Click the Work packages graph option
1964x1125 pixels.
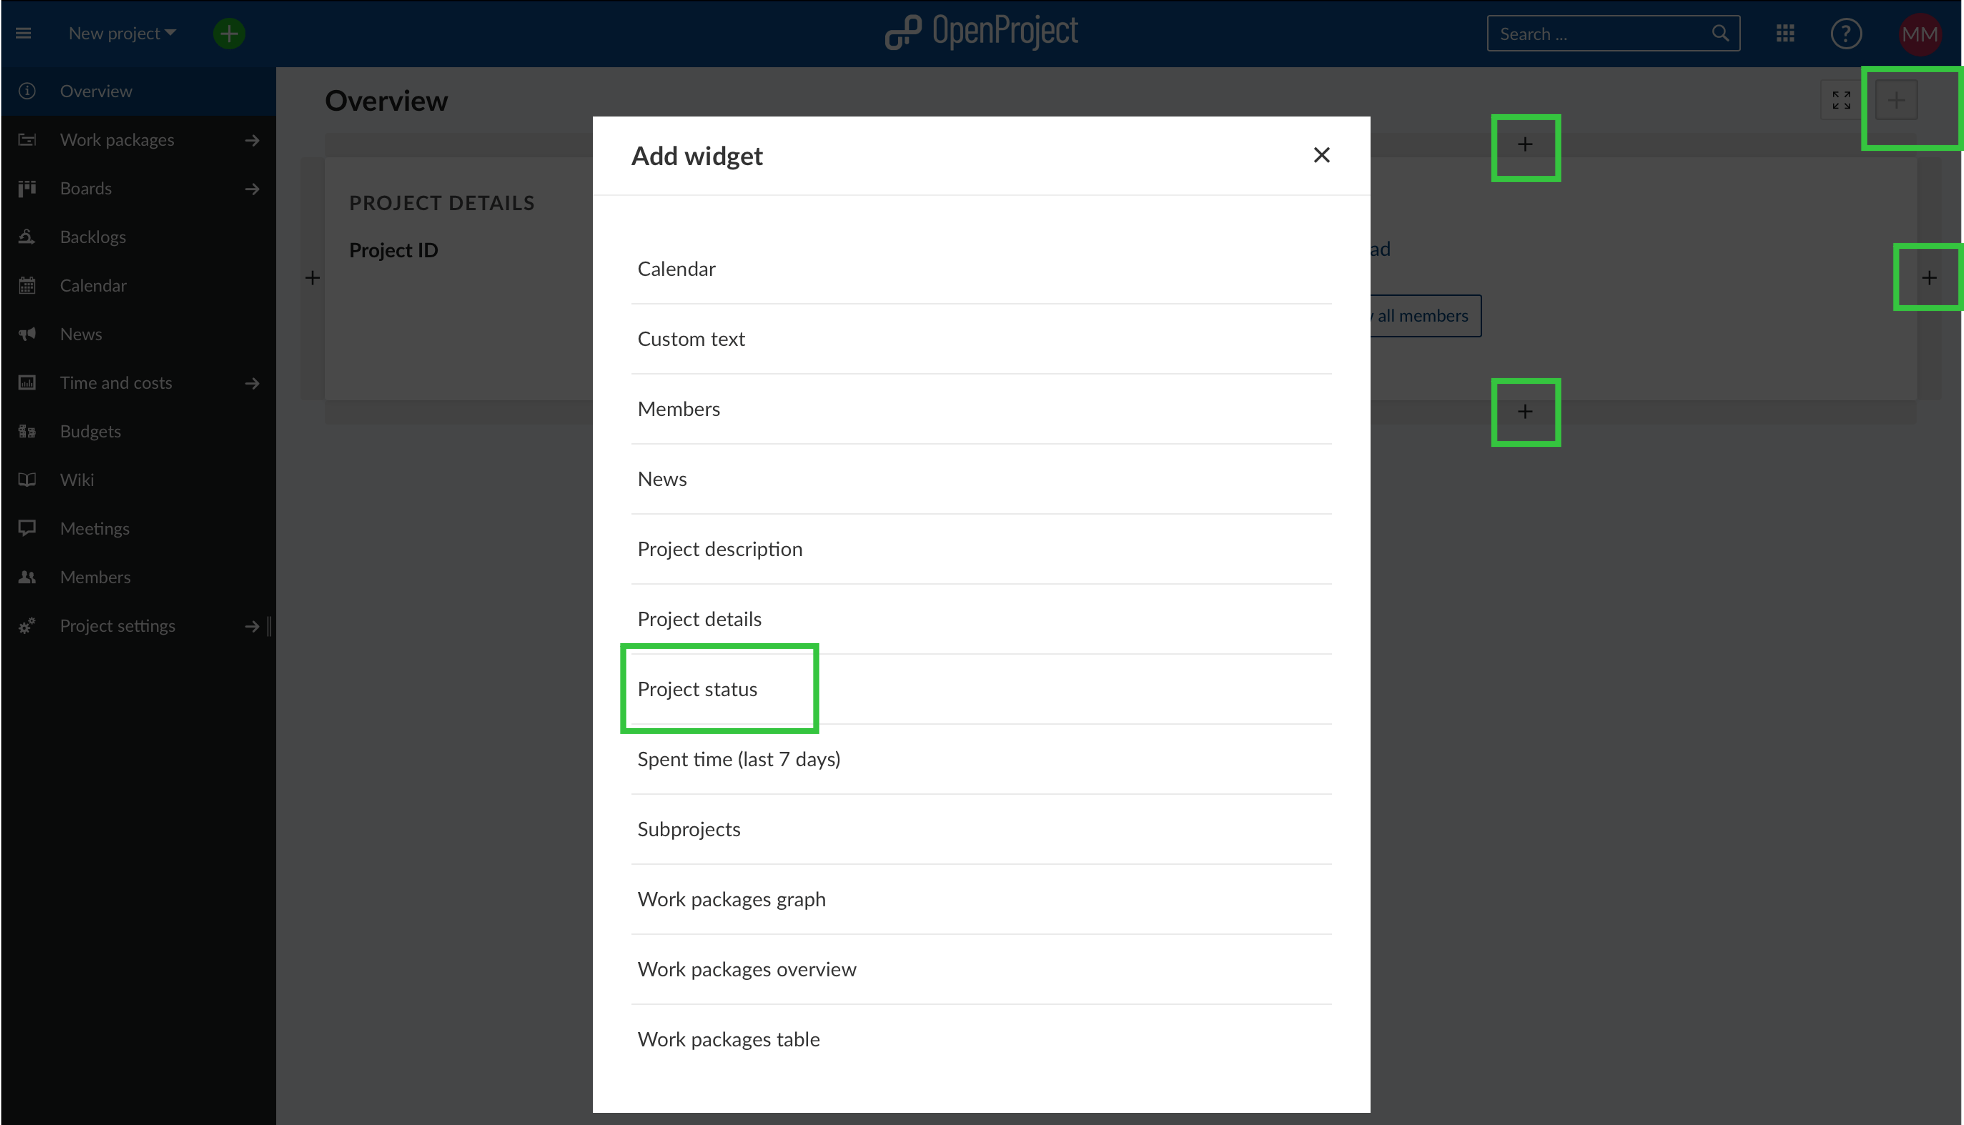pos(731,898)
